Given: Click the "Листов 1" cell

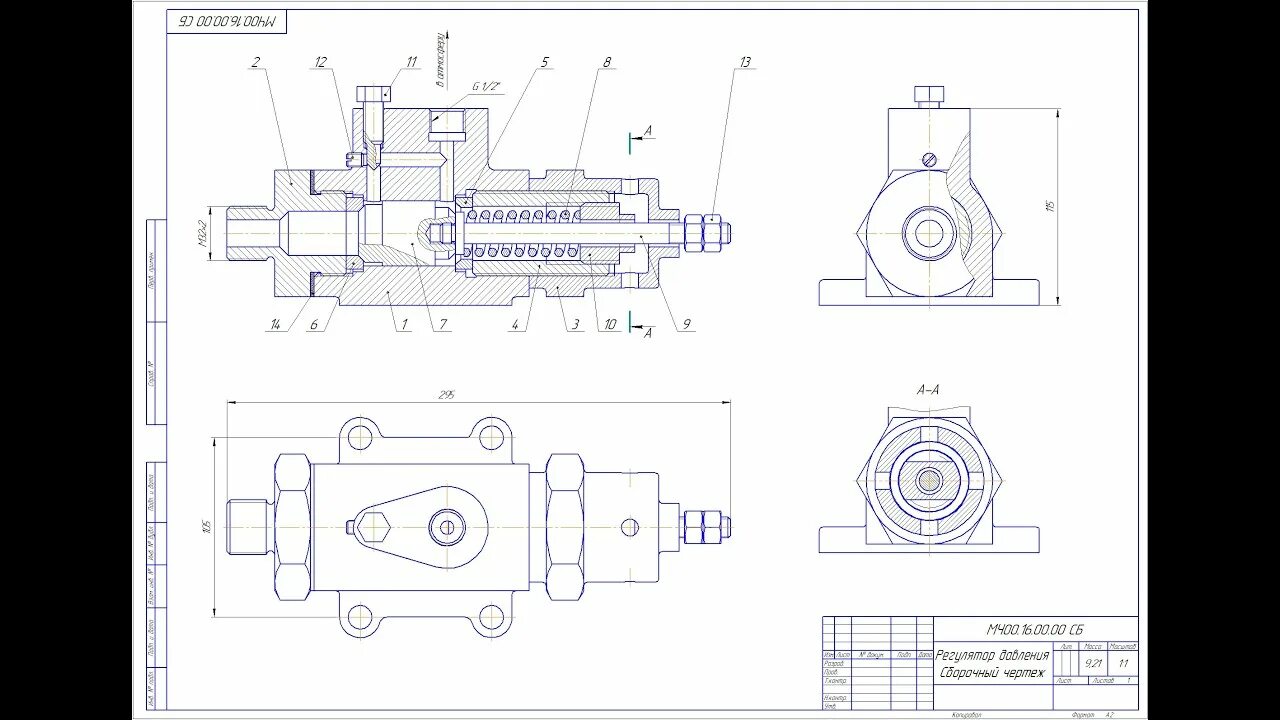Looking at the screenshot, I should point(1112,681).
